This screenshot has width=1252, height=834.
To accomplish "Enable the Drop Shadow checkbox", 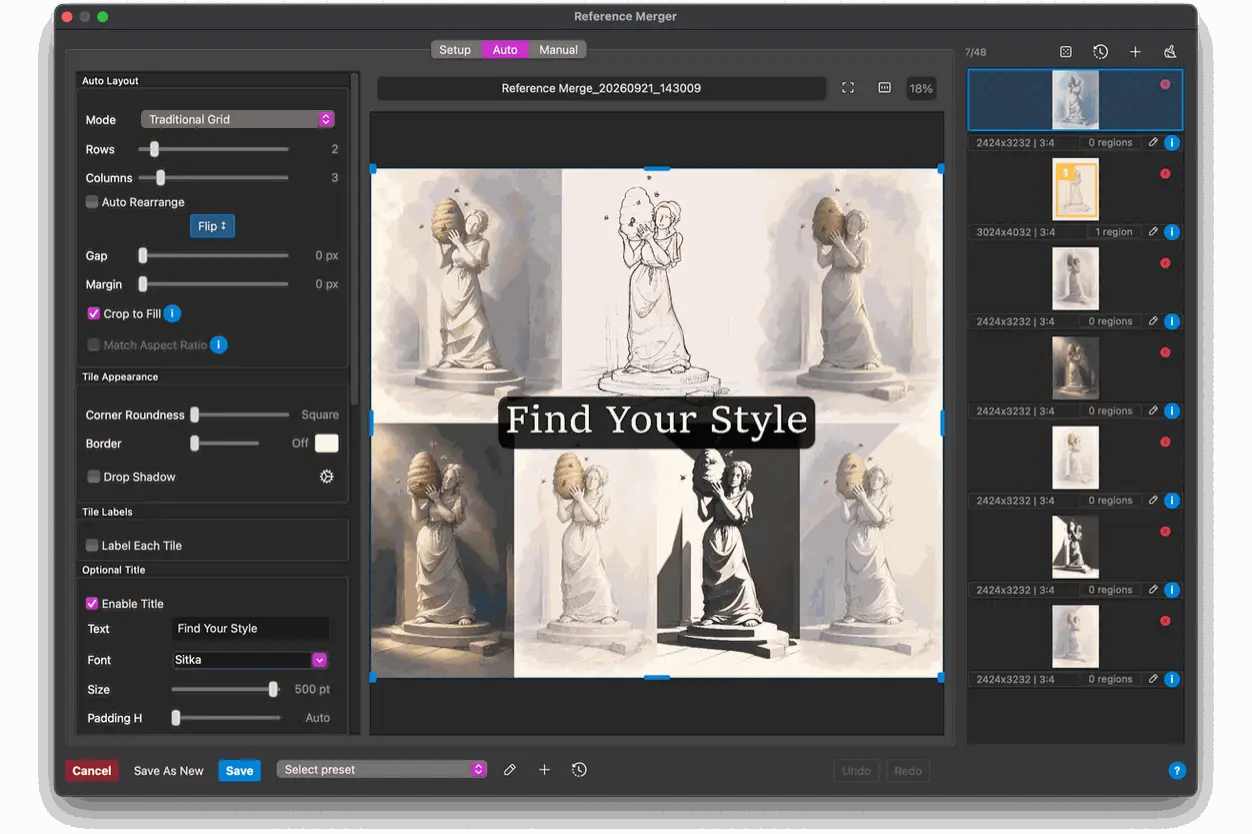I will tap(94, 477).
